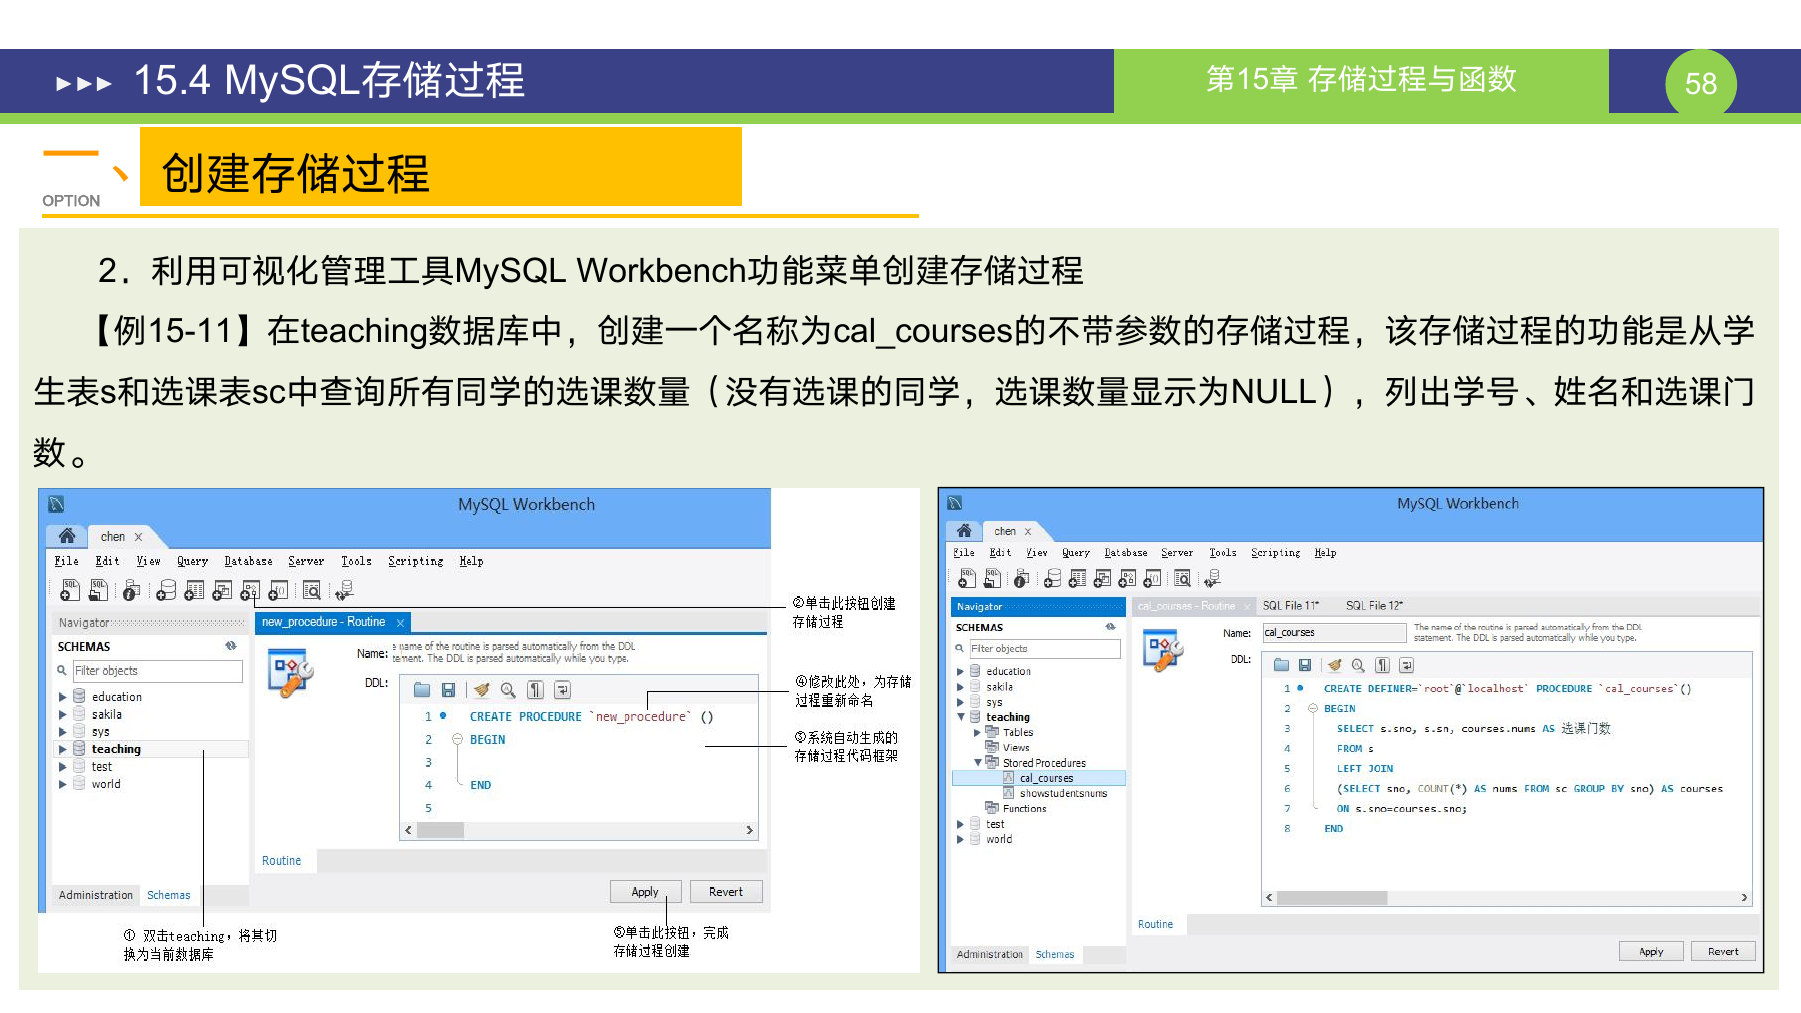This screenshot has width=1801, height=1013.
Task: Open Database menu in new_procedure window
Action: tap(248, 562)
